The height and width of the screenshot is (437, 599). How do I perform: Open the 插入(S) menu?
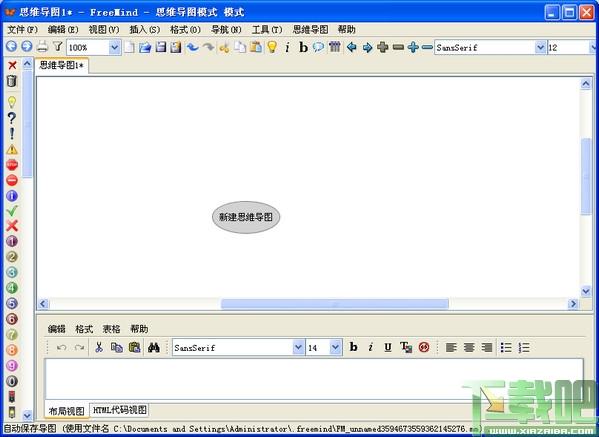coord(144,29)
